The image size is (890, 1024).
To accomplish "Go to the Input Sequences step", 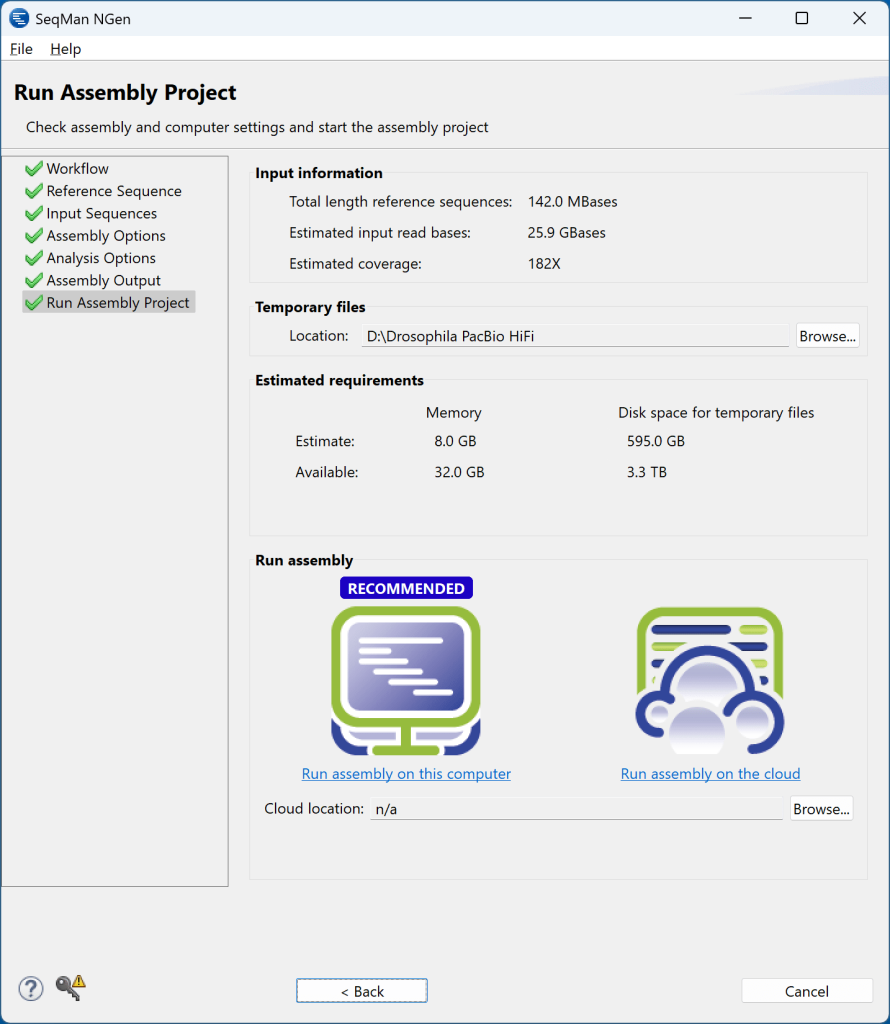I will 101,213.
